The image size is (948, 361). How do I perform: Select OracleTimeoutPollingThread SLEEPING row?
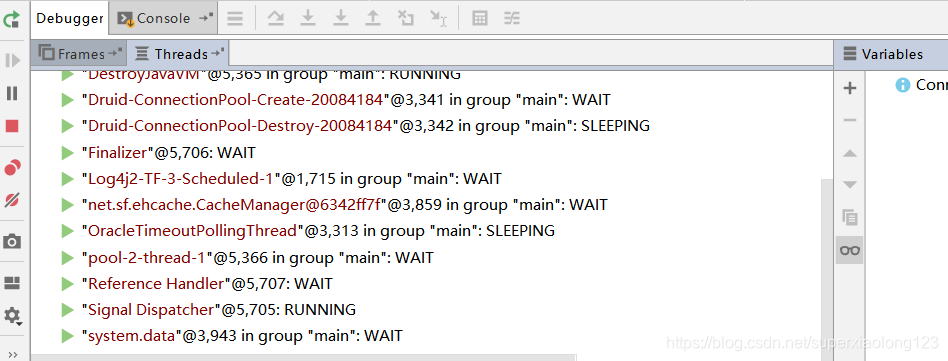point(318,231)
